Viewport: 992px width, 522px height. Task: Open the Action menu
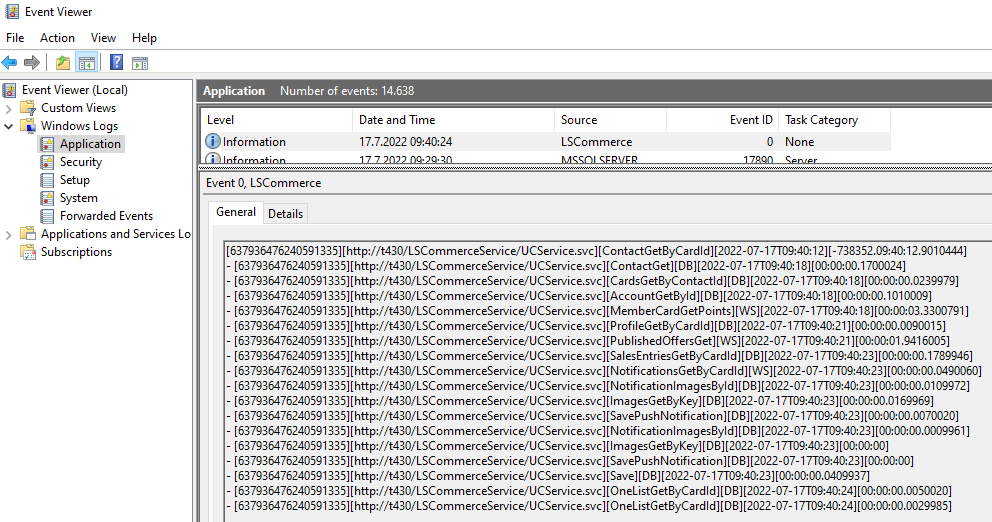click(57, 38)
